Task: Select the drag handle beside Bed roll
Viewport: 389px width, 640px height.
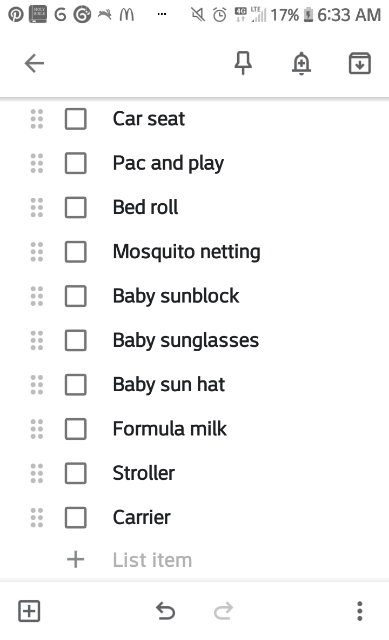Action: [37, 208]
